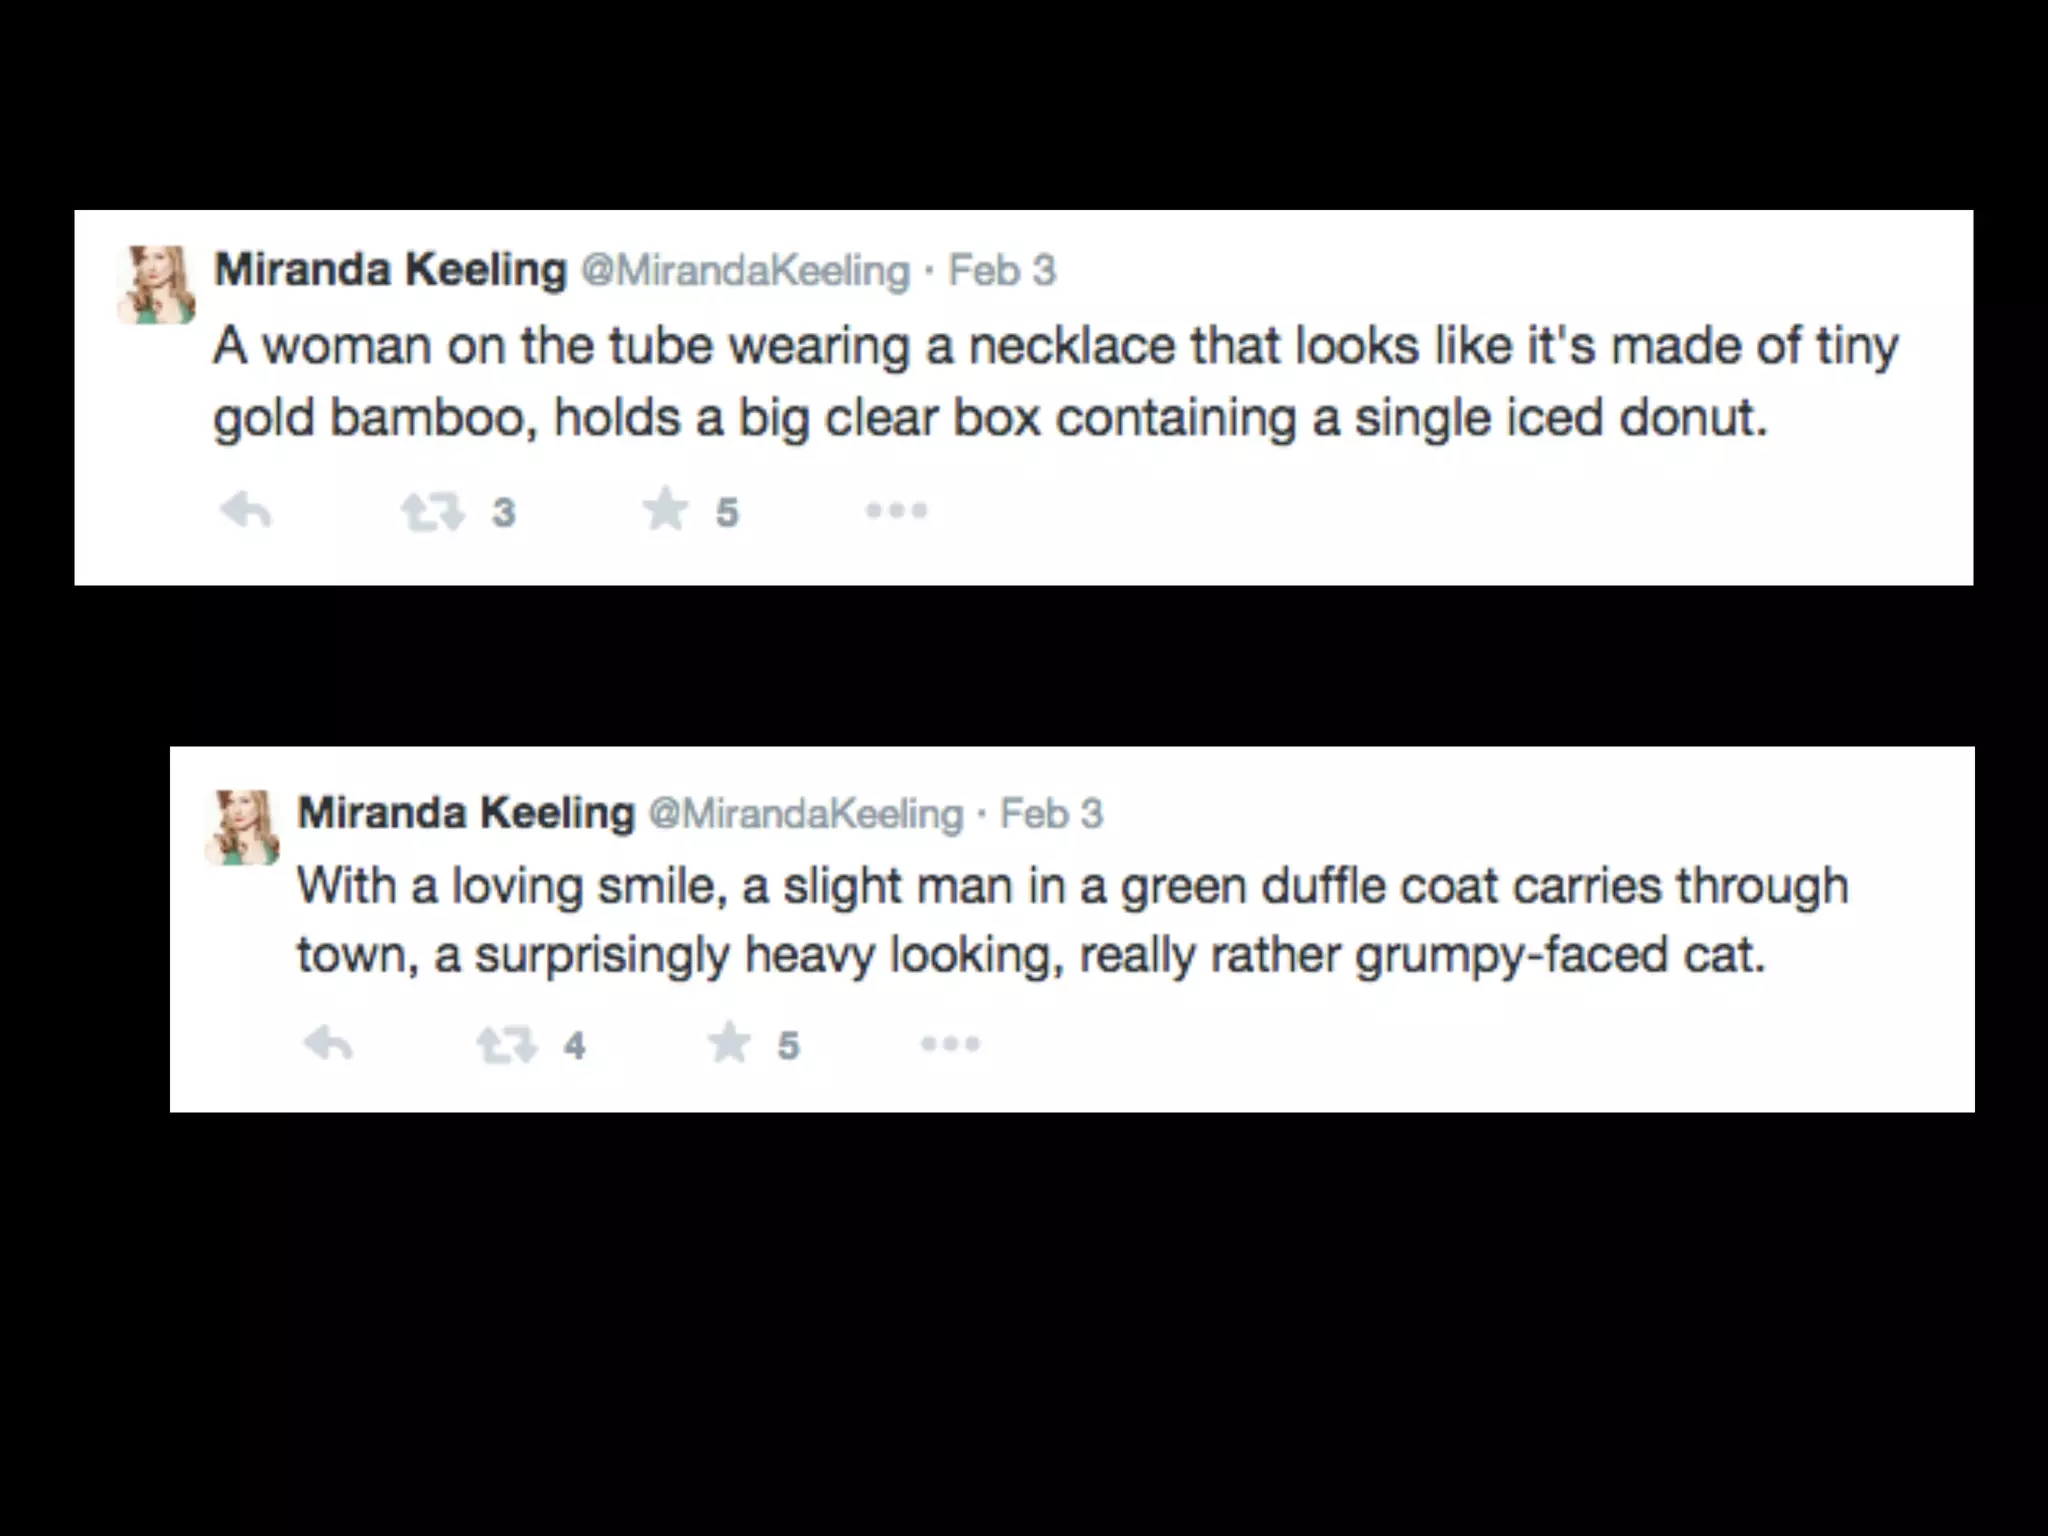Open @MirandaKeeling handle on the necklace tweet
The height and width of the screenshot is (1536, 2048).
tap(746, 271)
